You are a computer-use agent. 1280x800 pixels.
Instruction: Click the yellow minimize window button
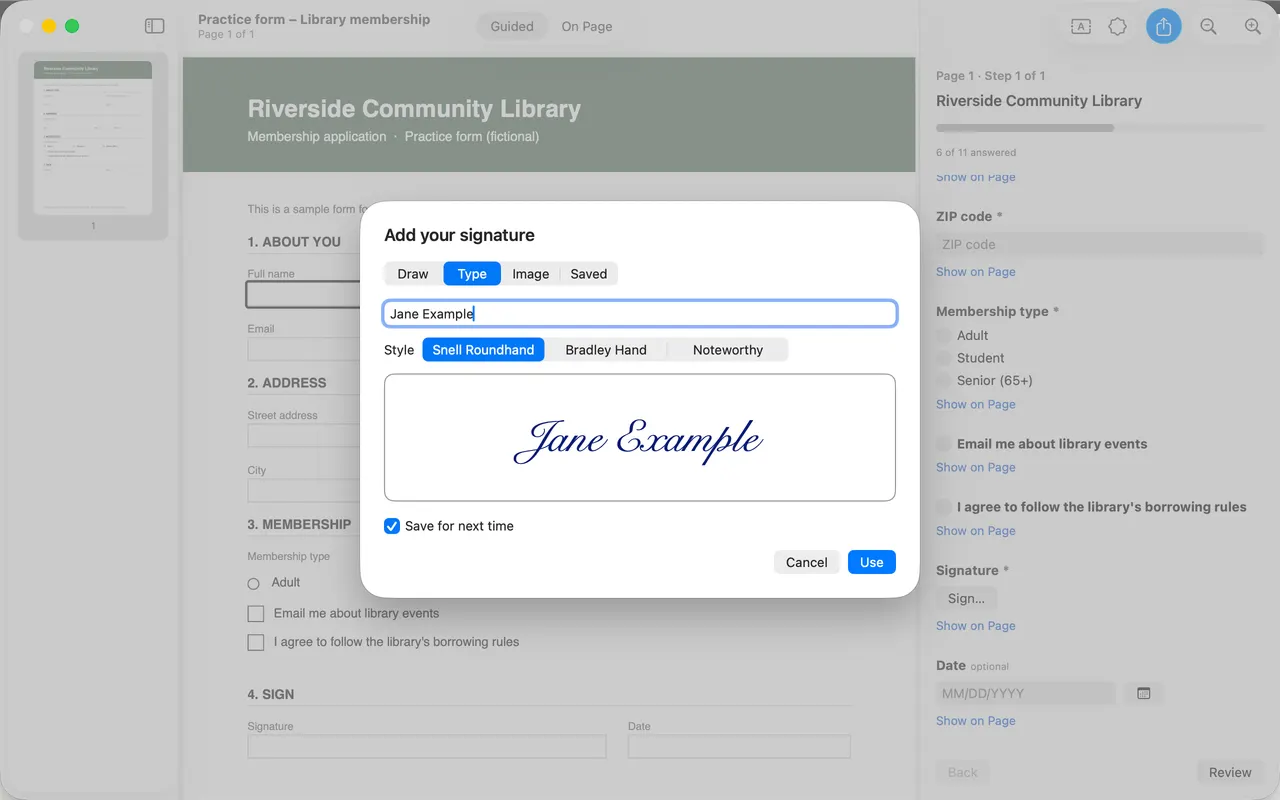tap(49, 26)
